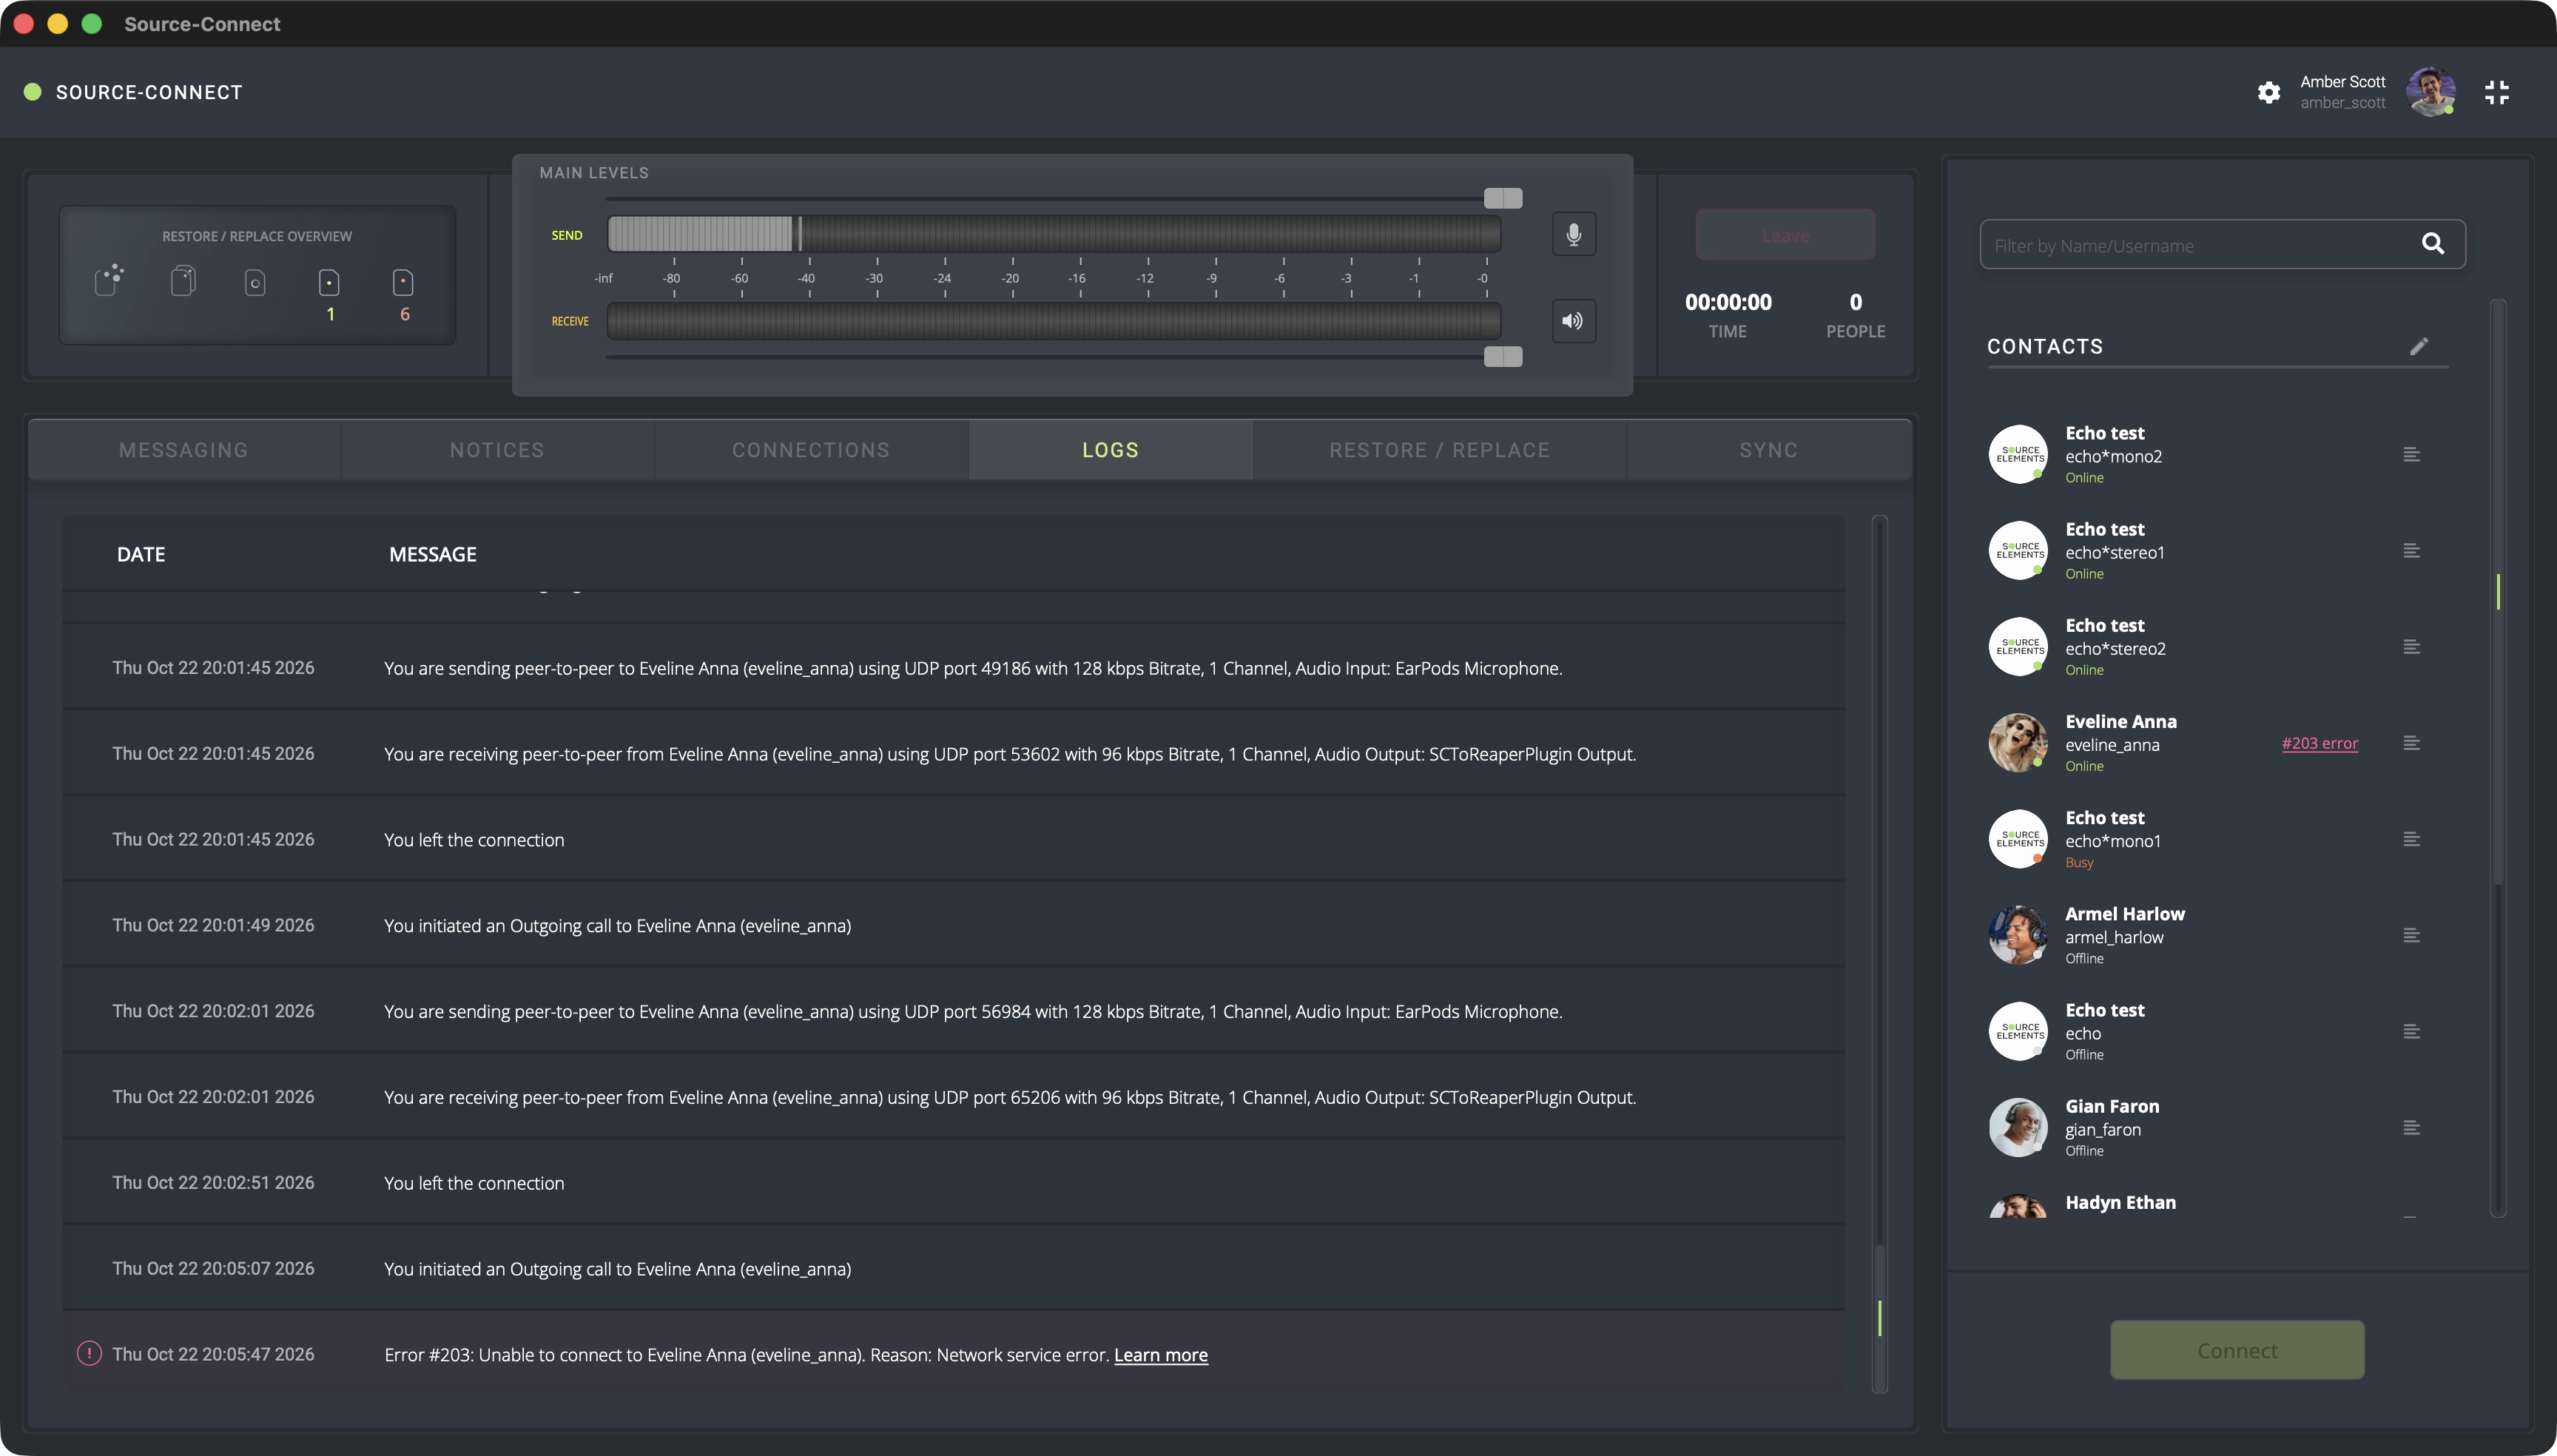
Task: Click log row 'You left the connection' 20:02:51
Action: [953, 1183]
